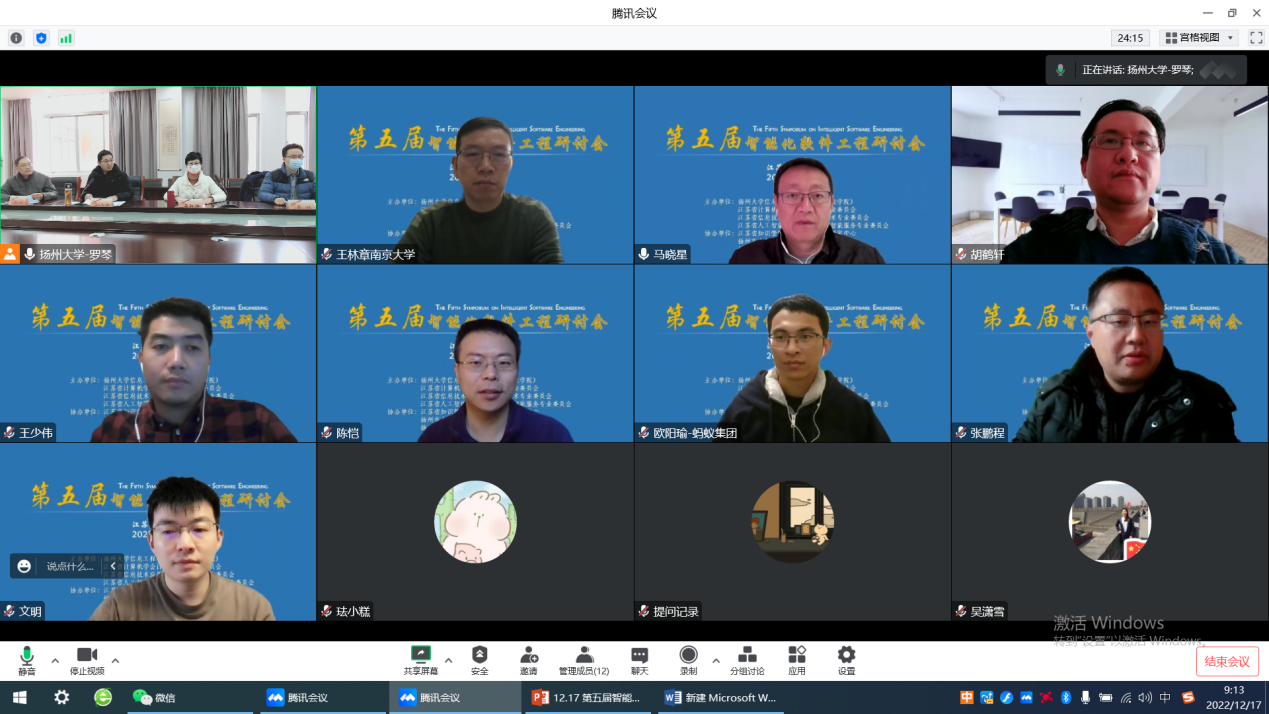This screenshot has height=714, width=1269.
Task: Expand video options arrow beside stop video
Action: [x=115, y=660]
